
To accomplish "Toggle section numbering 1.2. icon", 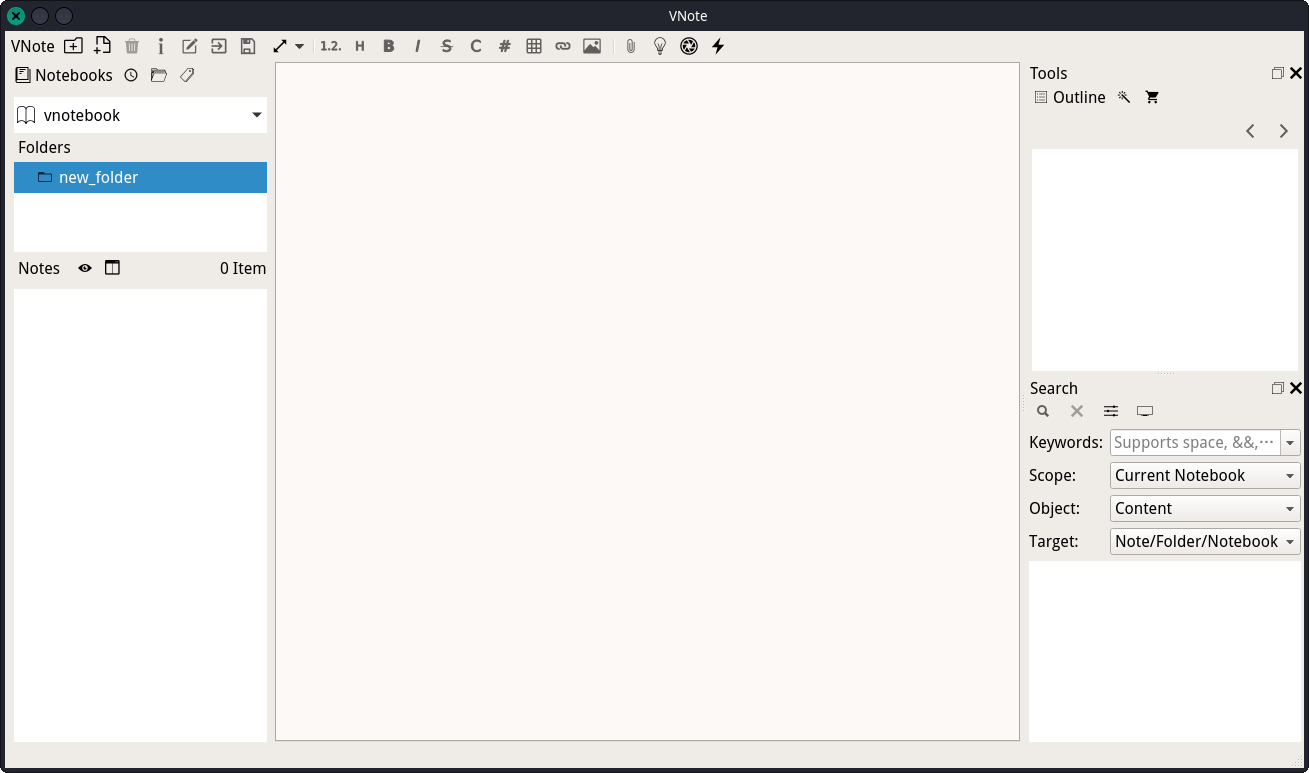I will pyautogui.click(x=331, y=46).
